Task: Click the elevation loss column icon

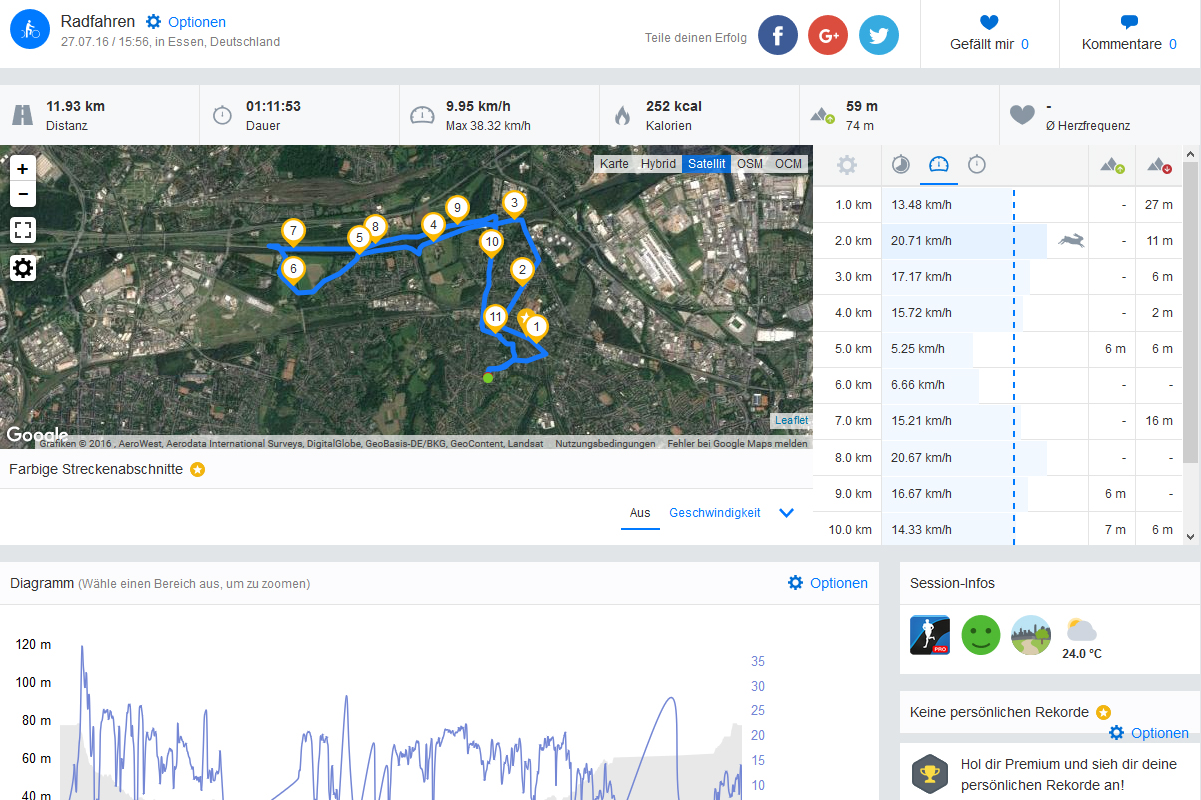Action: click(x=1159, y=165)
